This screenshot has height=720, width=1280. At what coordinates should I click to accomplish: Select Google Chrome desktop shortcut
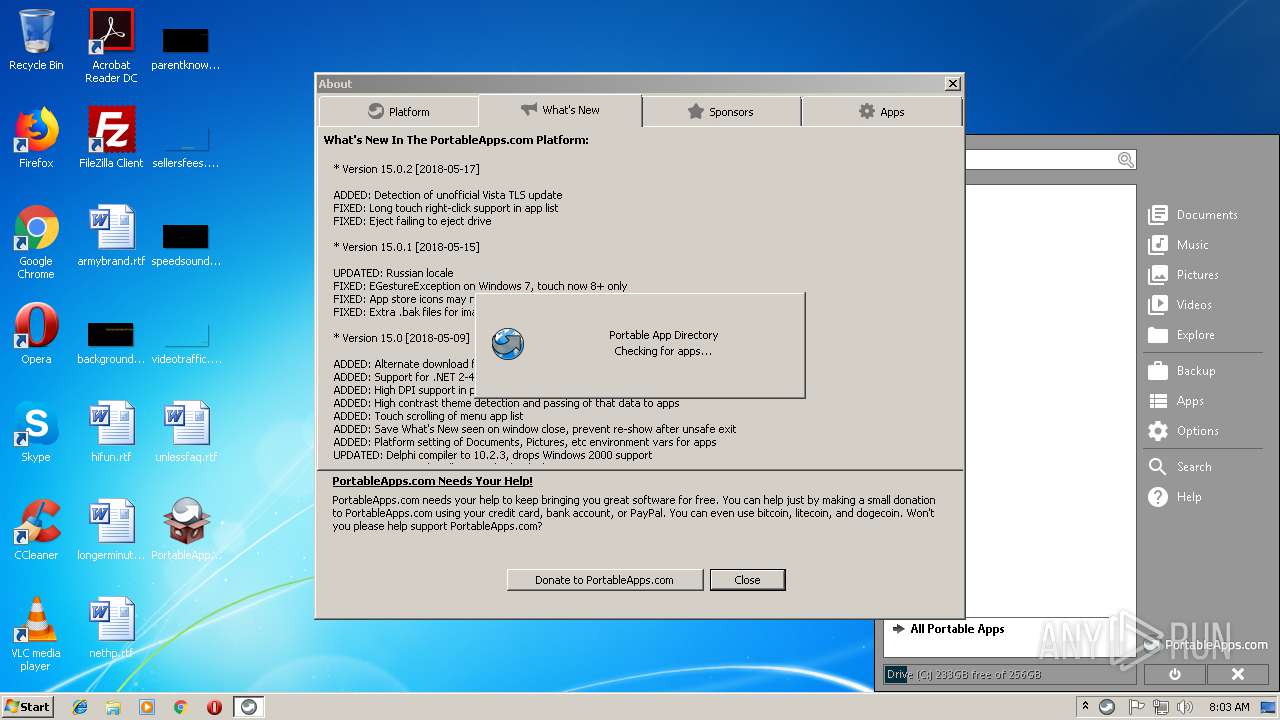pyautogui.click(x=36, y=242)
